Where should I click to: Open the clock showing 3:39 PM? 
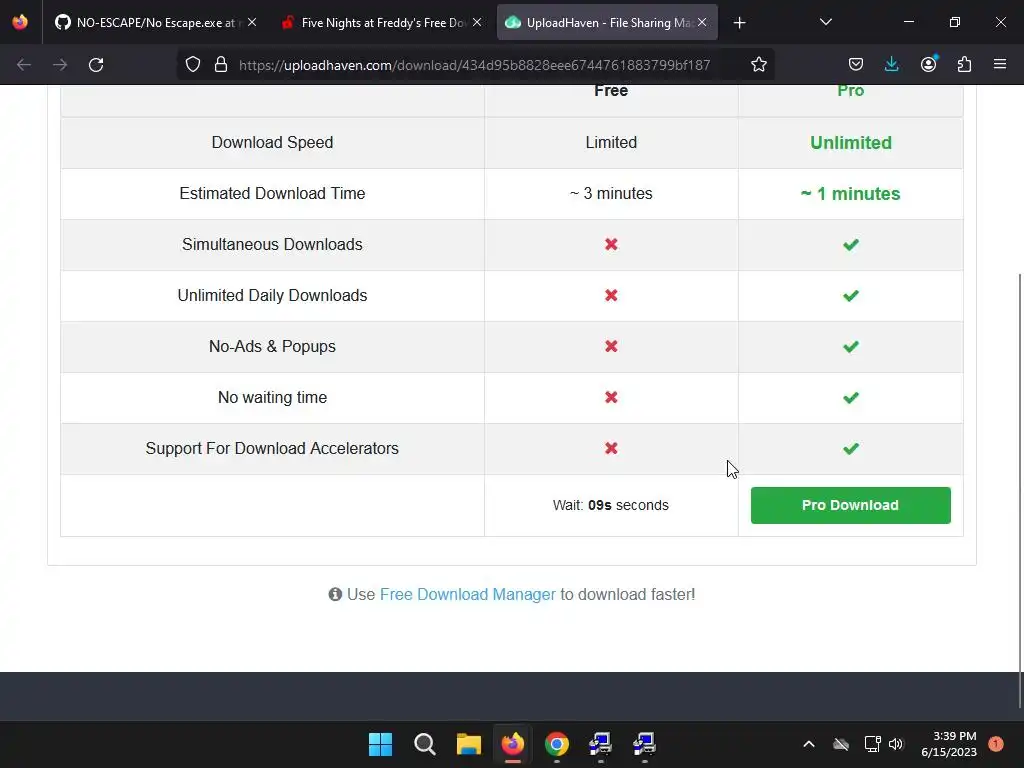(x=949, y=744)
